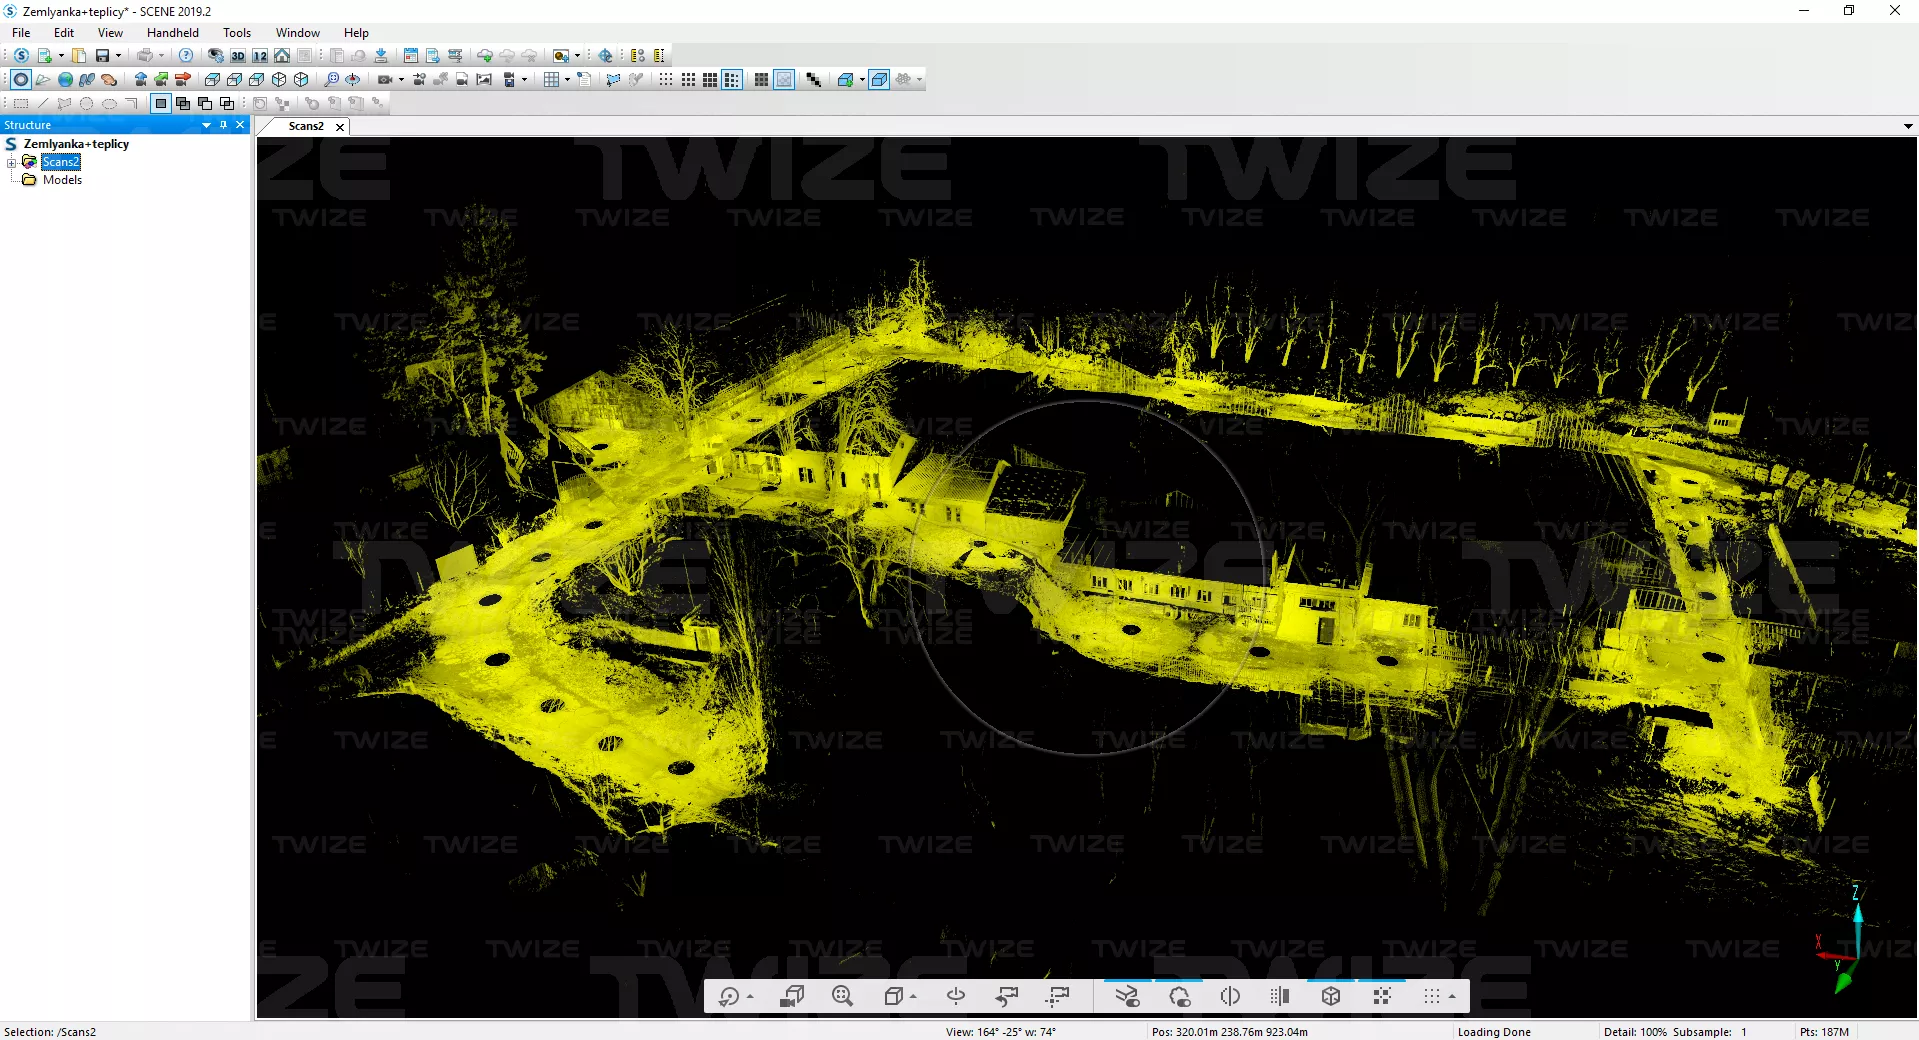This screenshot has height=1040, width=1919.
Task: Click the rectangle selection tool icon
Action: [20, 103]
